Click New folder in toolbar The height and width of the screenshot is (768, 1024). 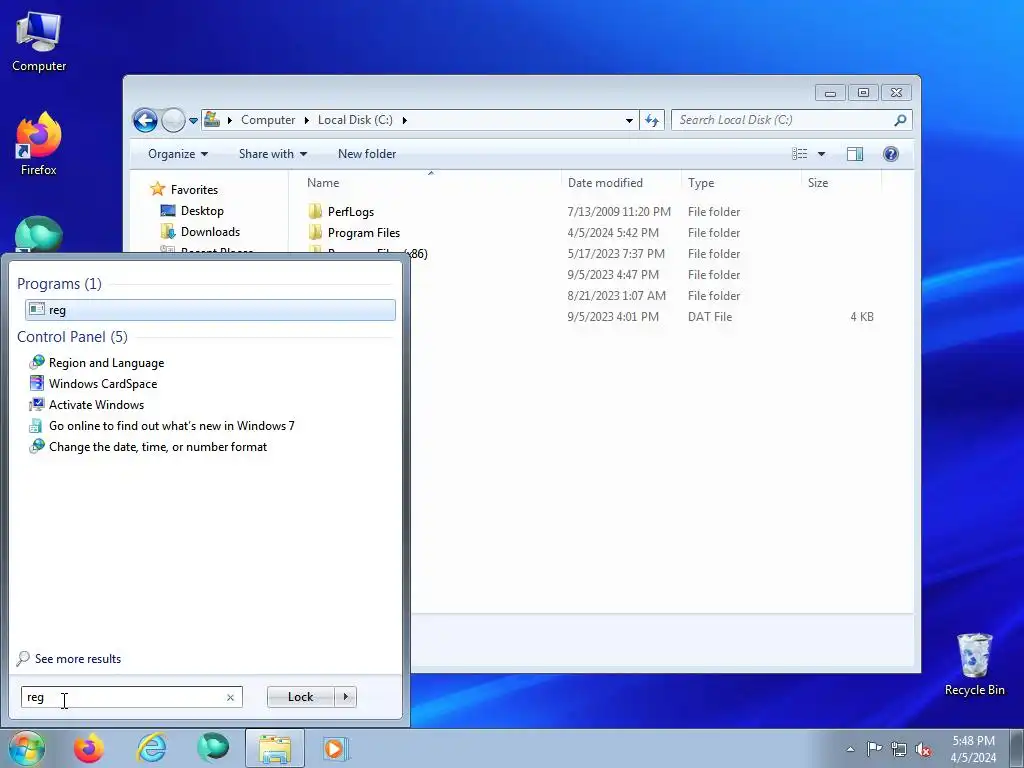pyautogui.click(x=366, y=153)
